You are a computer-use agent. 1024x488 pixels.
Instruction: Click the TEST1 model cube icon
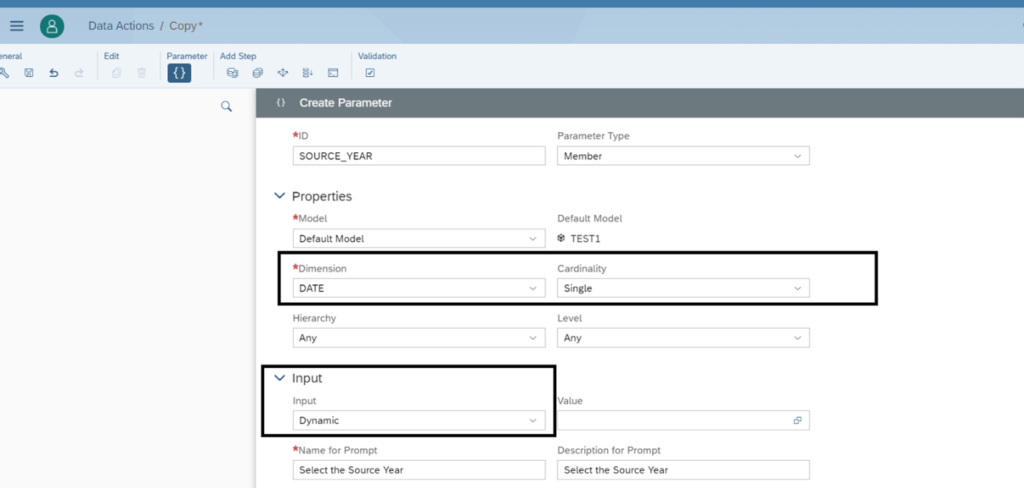[x=561, y=238]
